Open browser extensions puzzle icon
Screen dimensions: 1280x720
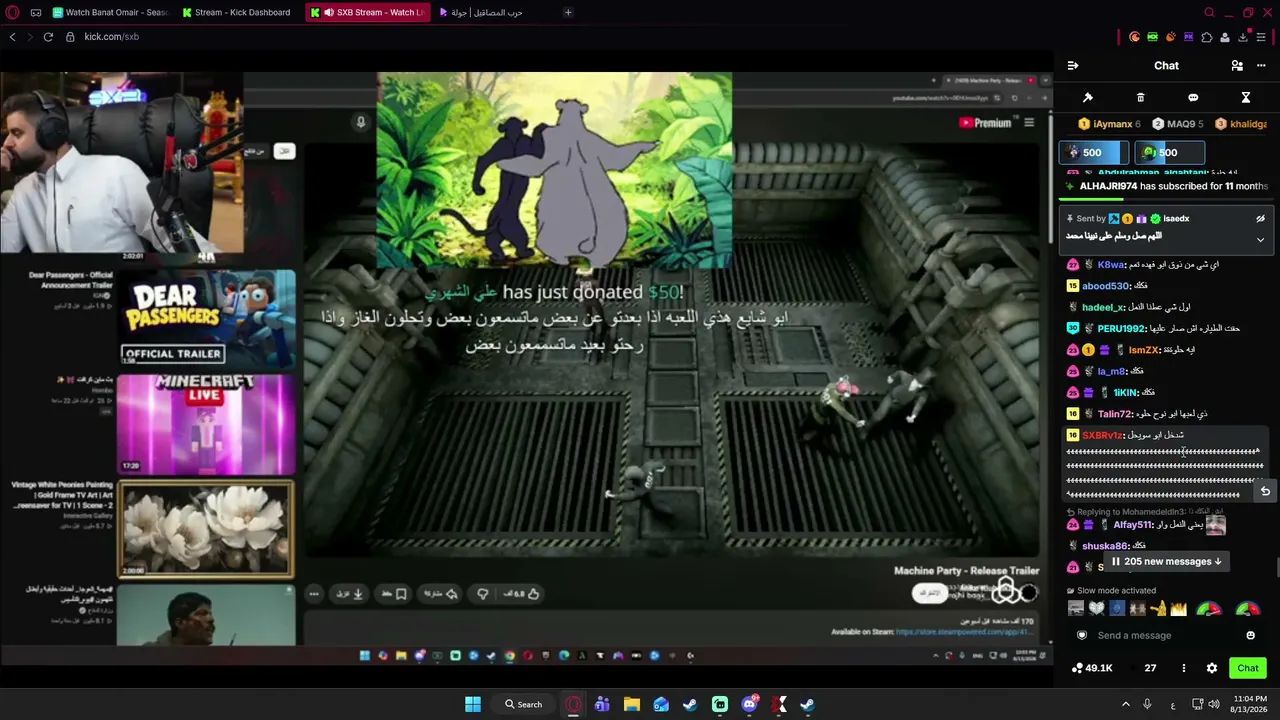click(x=1207, y=37)
